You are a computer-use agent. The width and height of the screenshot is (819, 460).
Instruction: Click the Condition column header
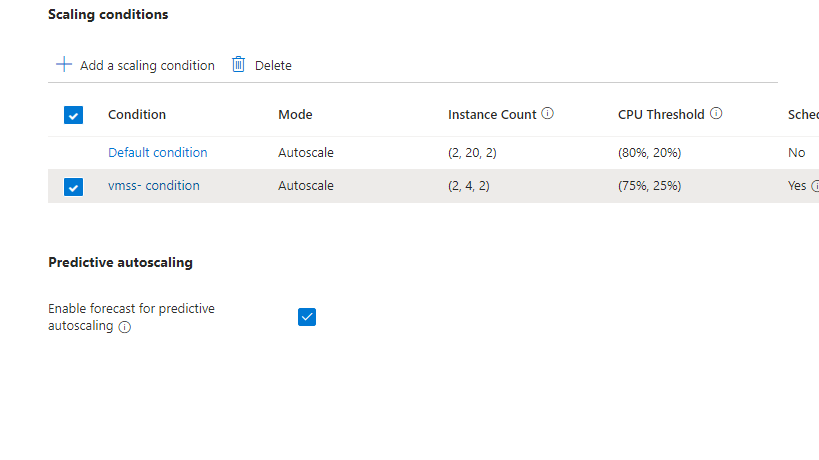point(137,115)
